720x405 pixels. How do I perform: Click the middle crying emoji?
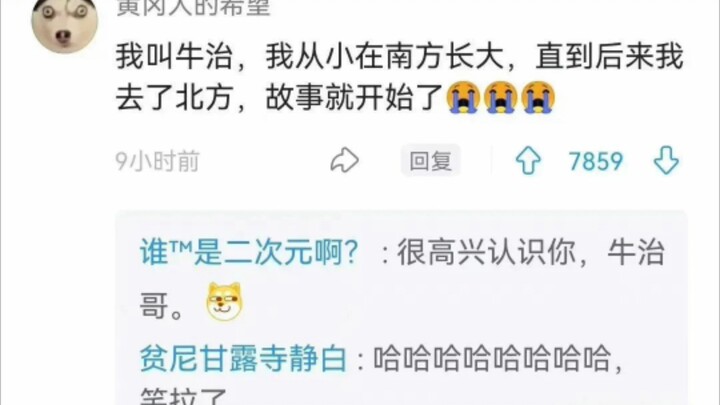501,97
